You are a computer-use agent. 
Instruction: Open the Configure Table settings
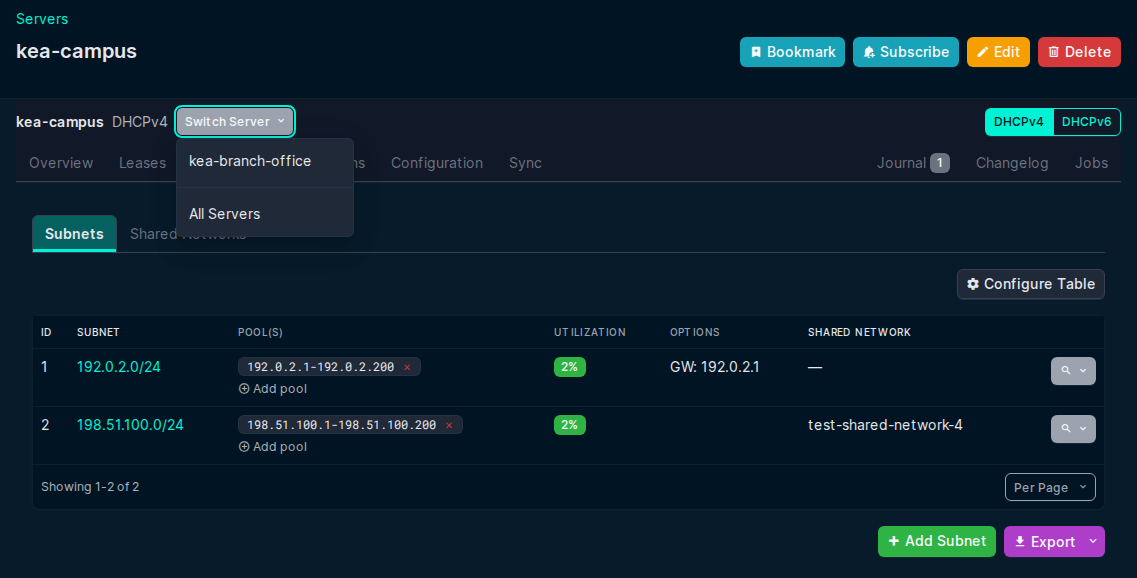1030,284
